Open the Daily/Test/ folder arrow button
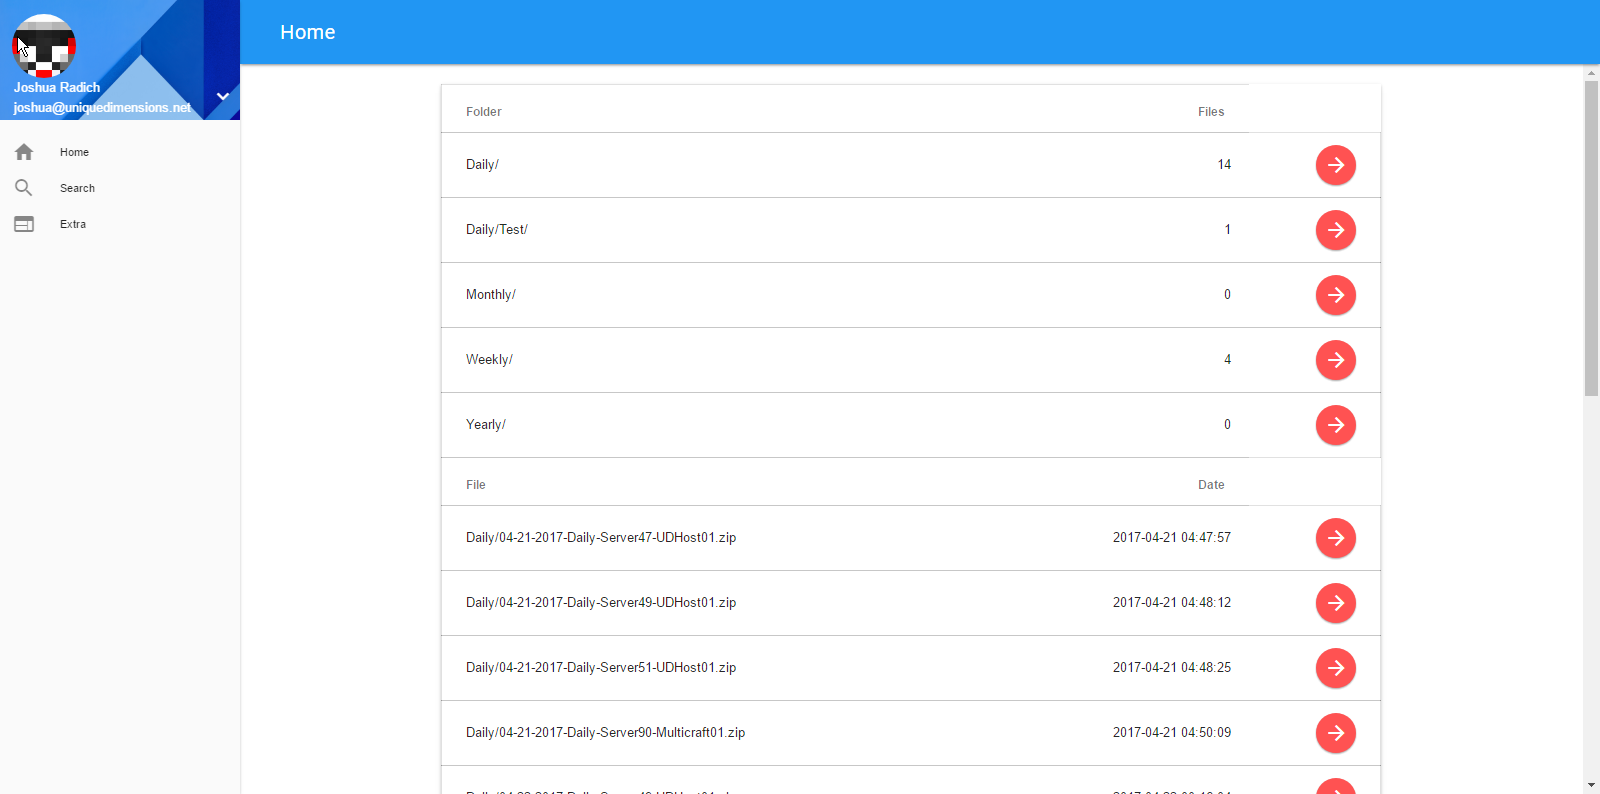 1335,230
